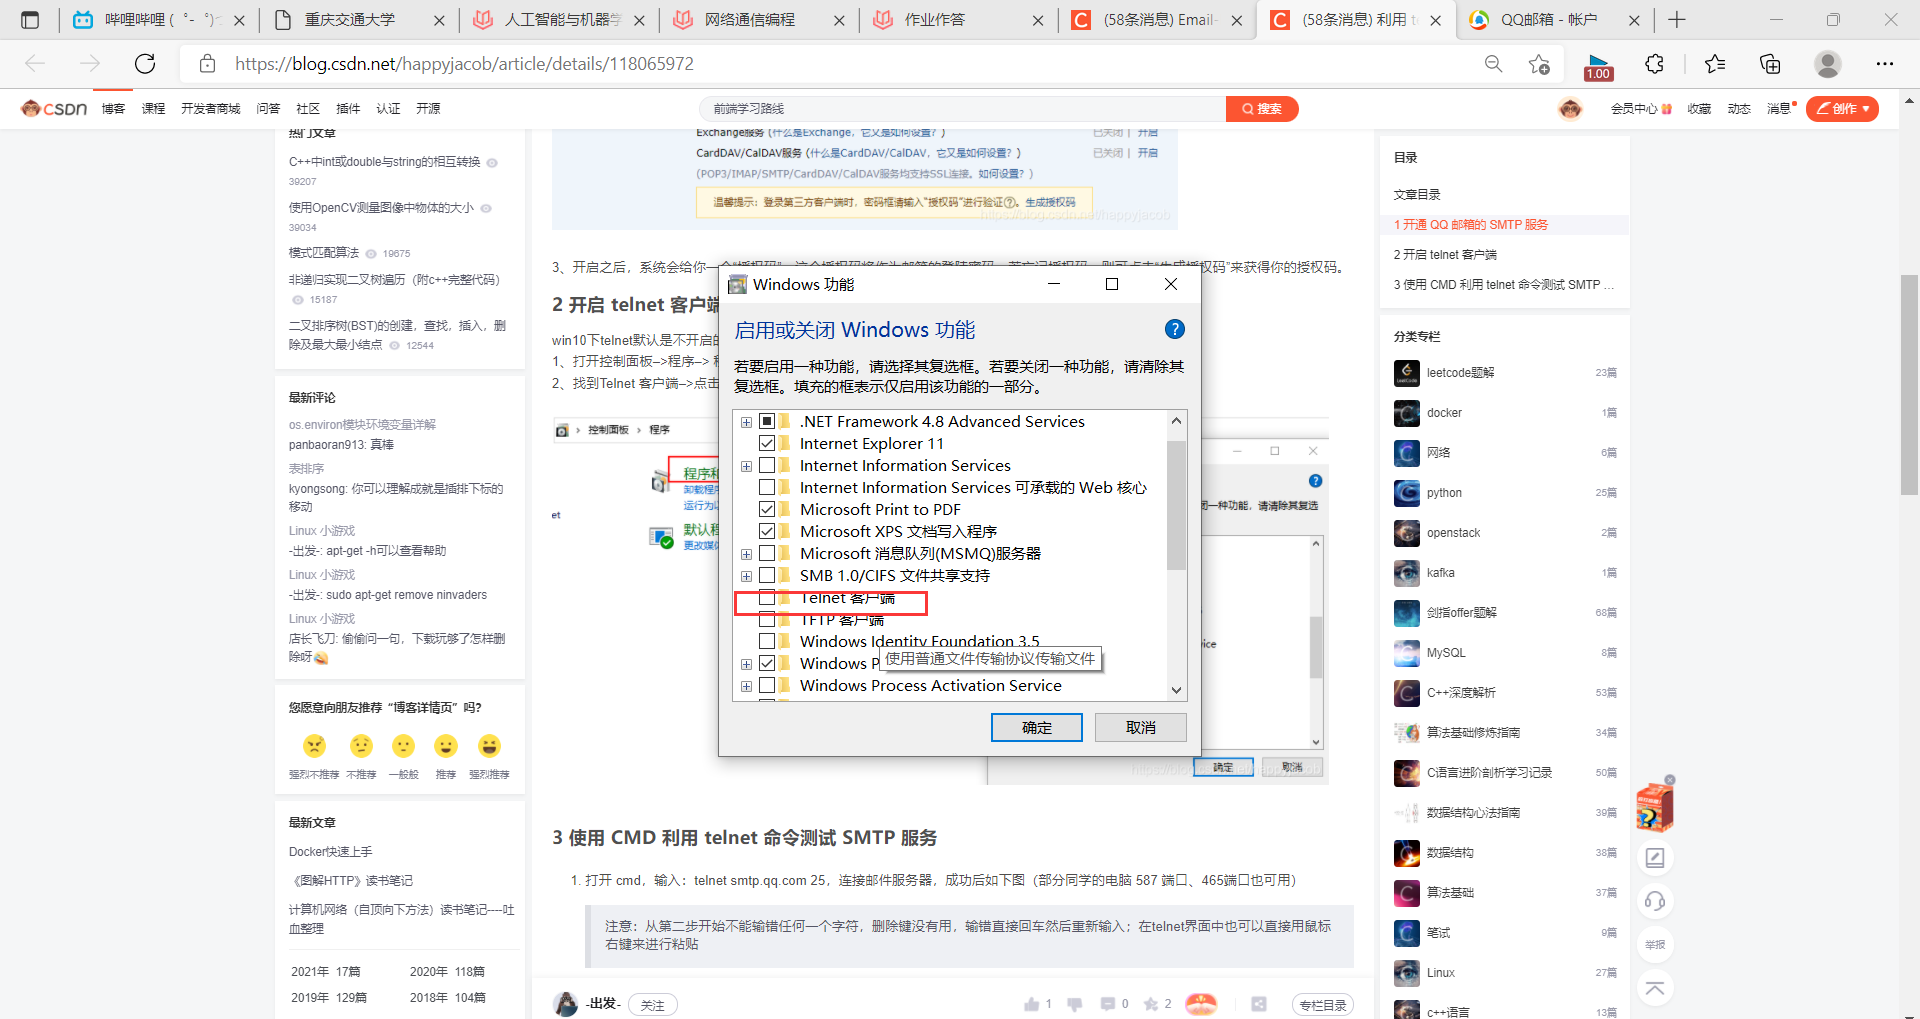Click the 取消 button in the Windows 功能 dialog

[x=1140, y=727]
